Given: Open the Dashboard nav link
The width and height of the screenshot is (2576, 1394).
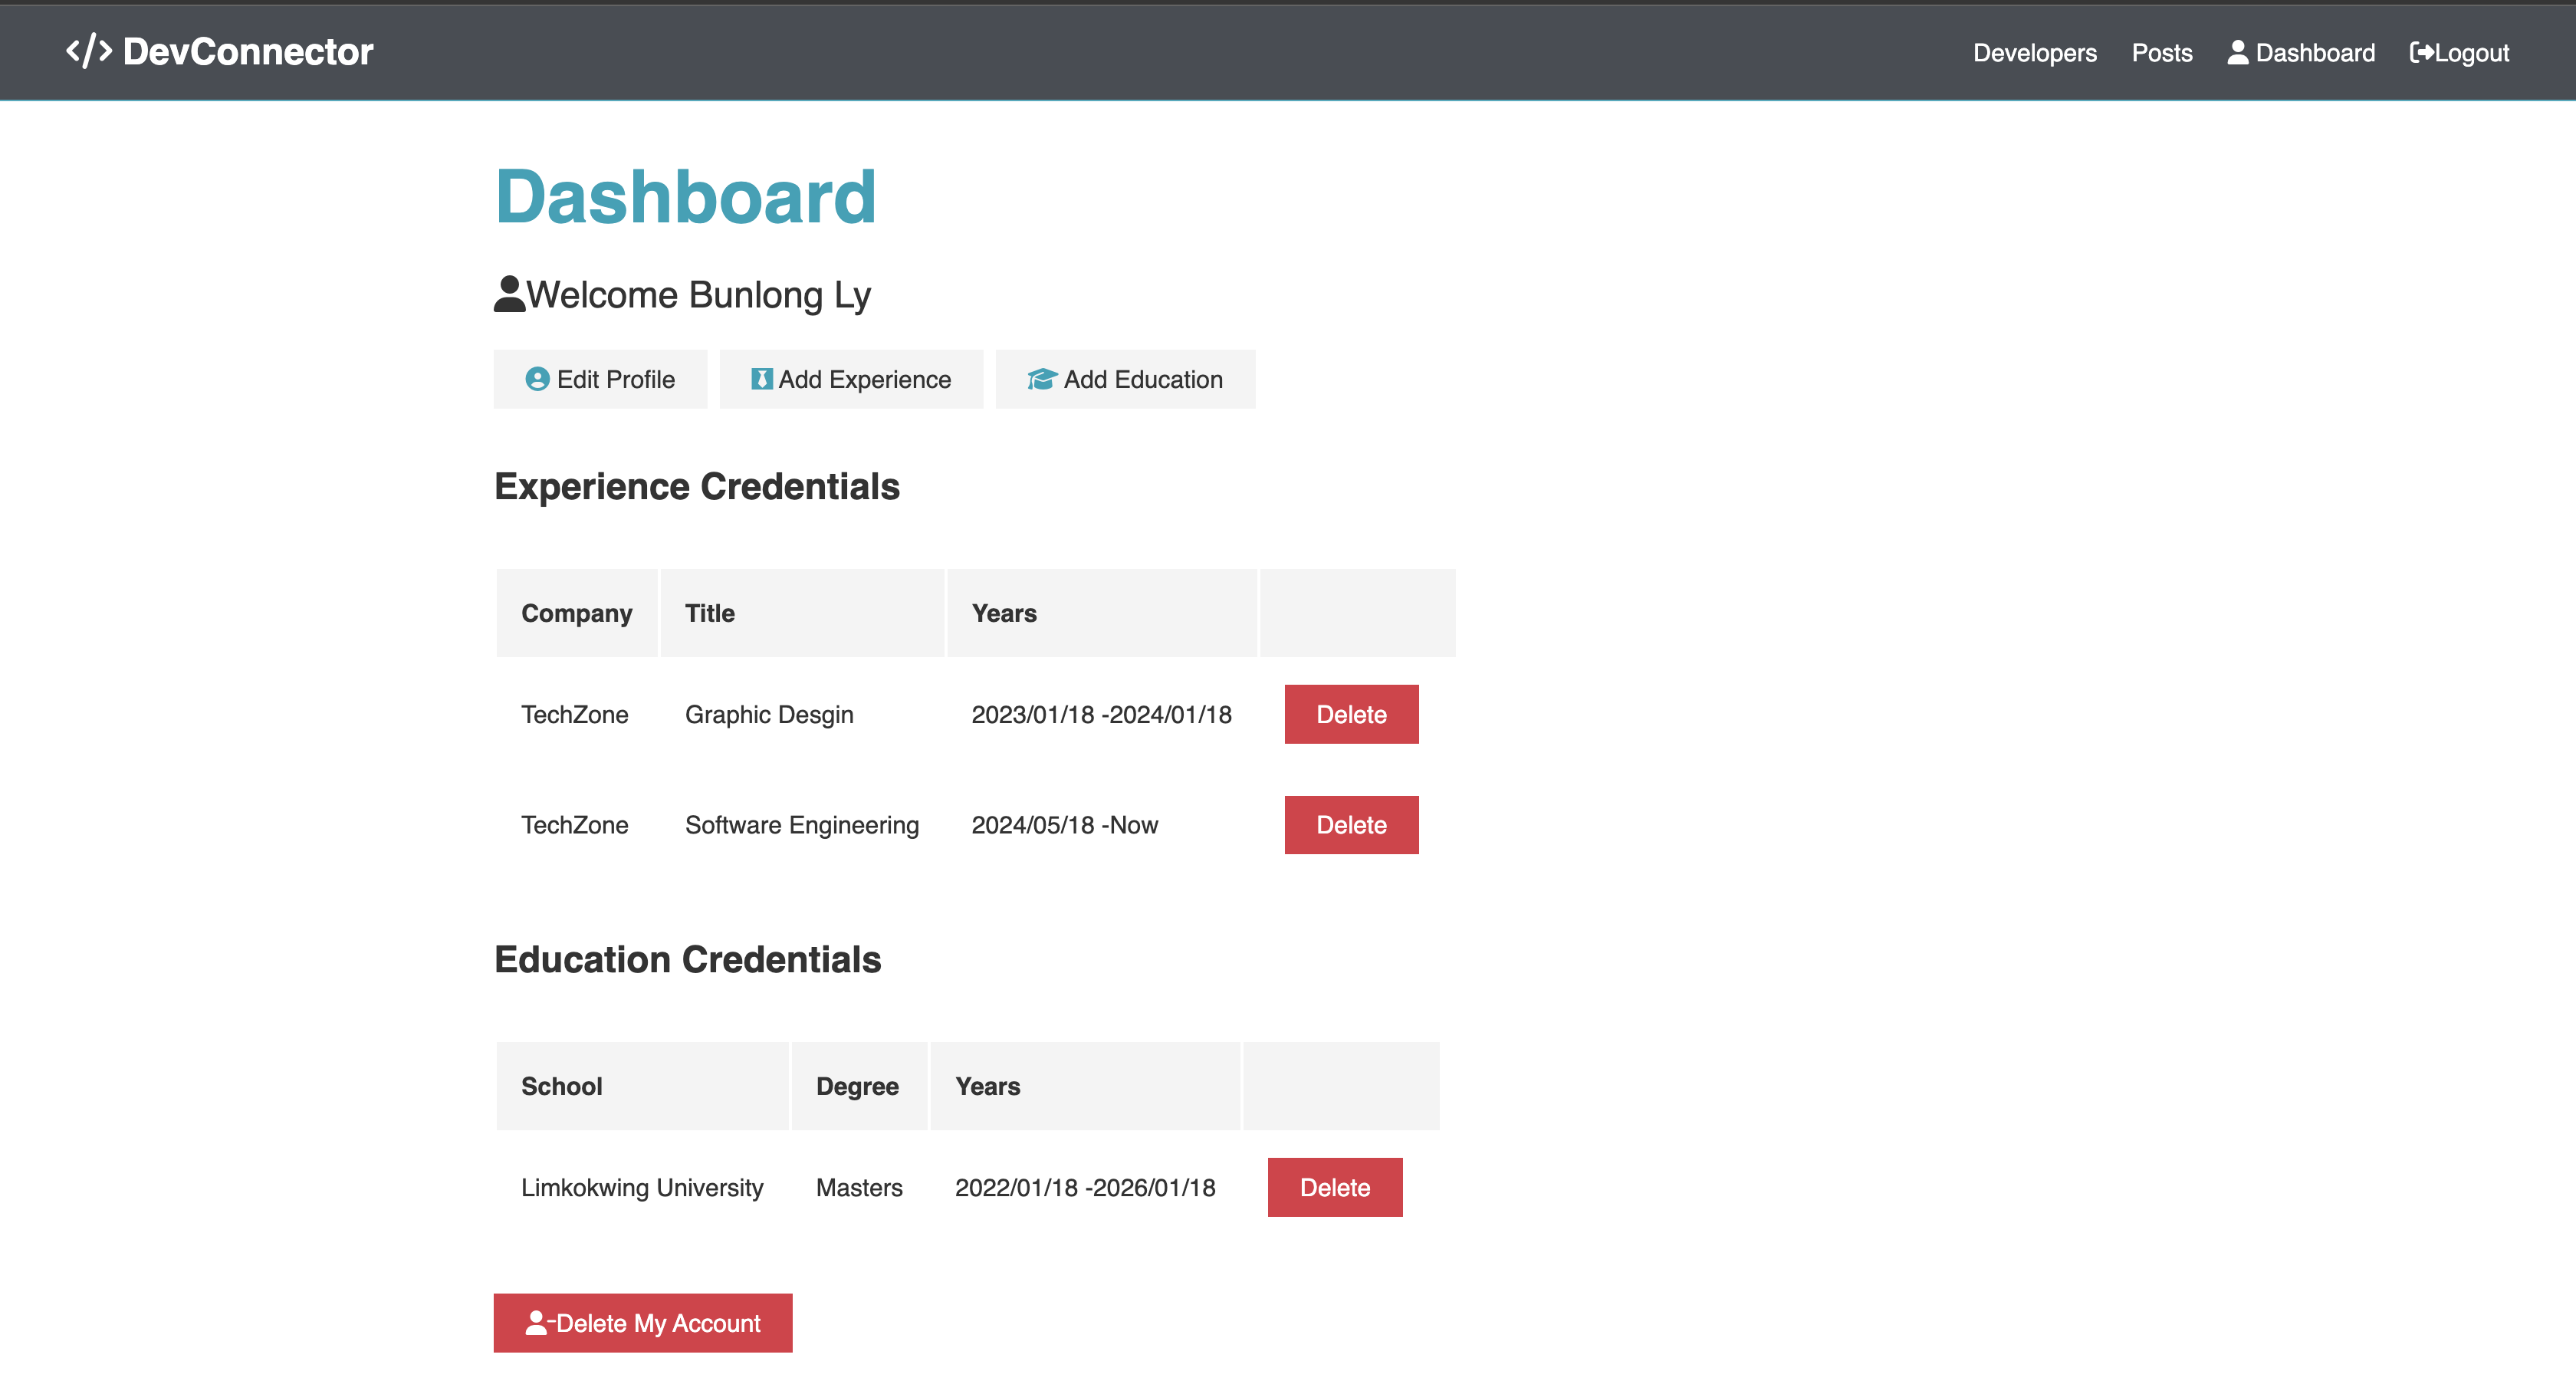Looking at the screenshot, I should coord(2314,53).
